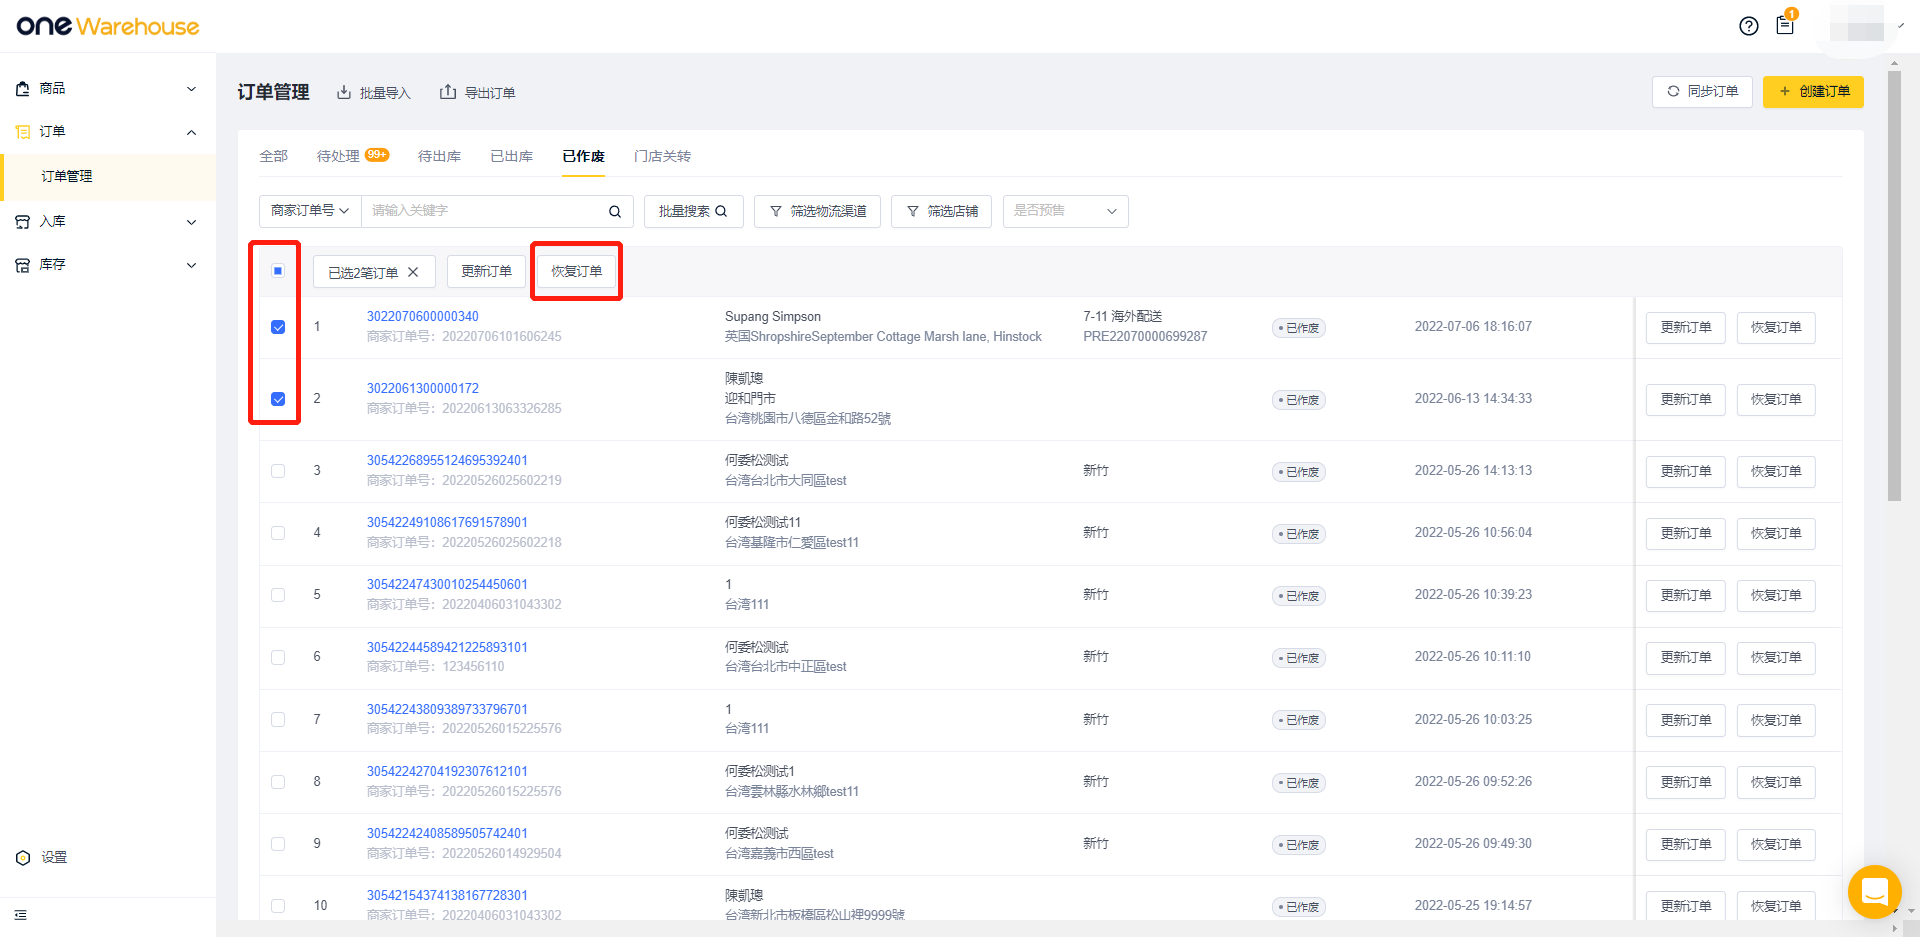The image size is (1920, 937).
Task: Click the 批量导入 import icon
Action: point(344,92)
